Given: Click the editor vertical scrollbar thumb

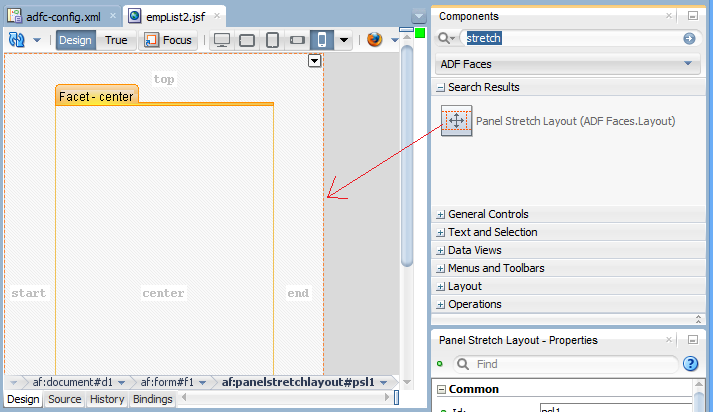Looking at the screenshot, I should pyautogui.click(x=407, y=156).
